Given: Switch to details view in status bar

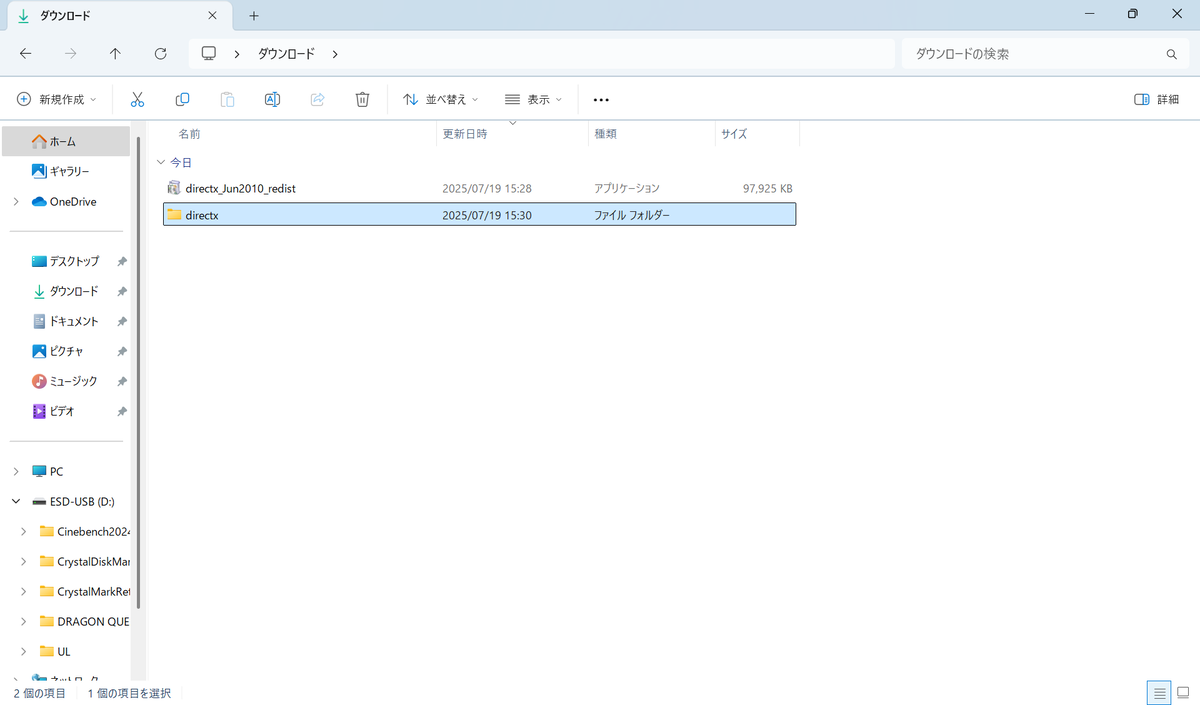Looking at the screenshot, I should 1159,692.
